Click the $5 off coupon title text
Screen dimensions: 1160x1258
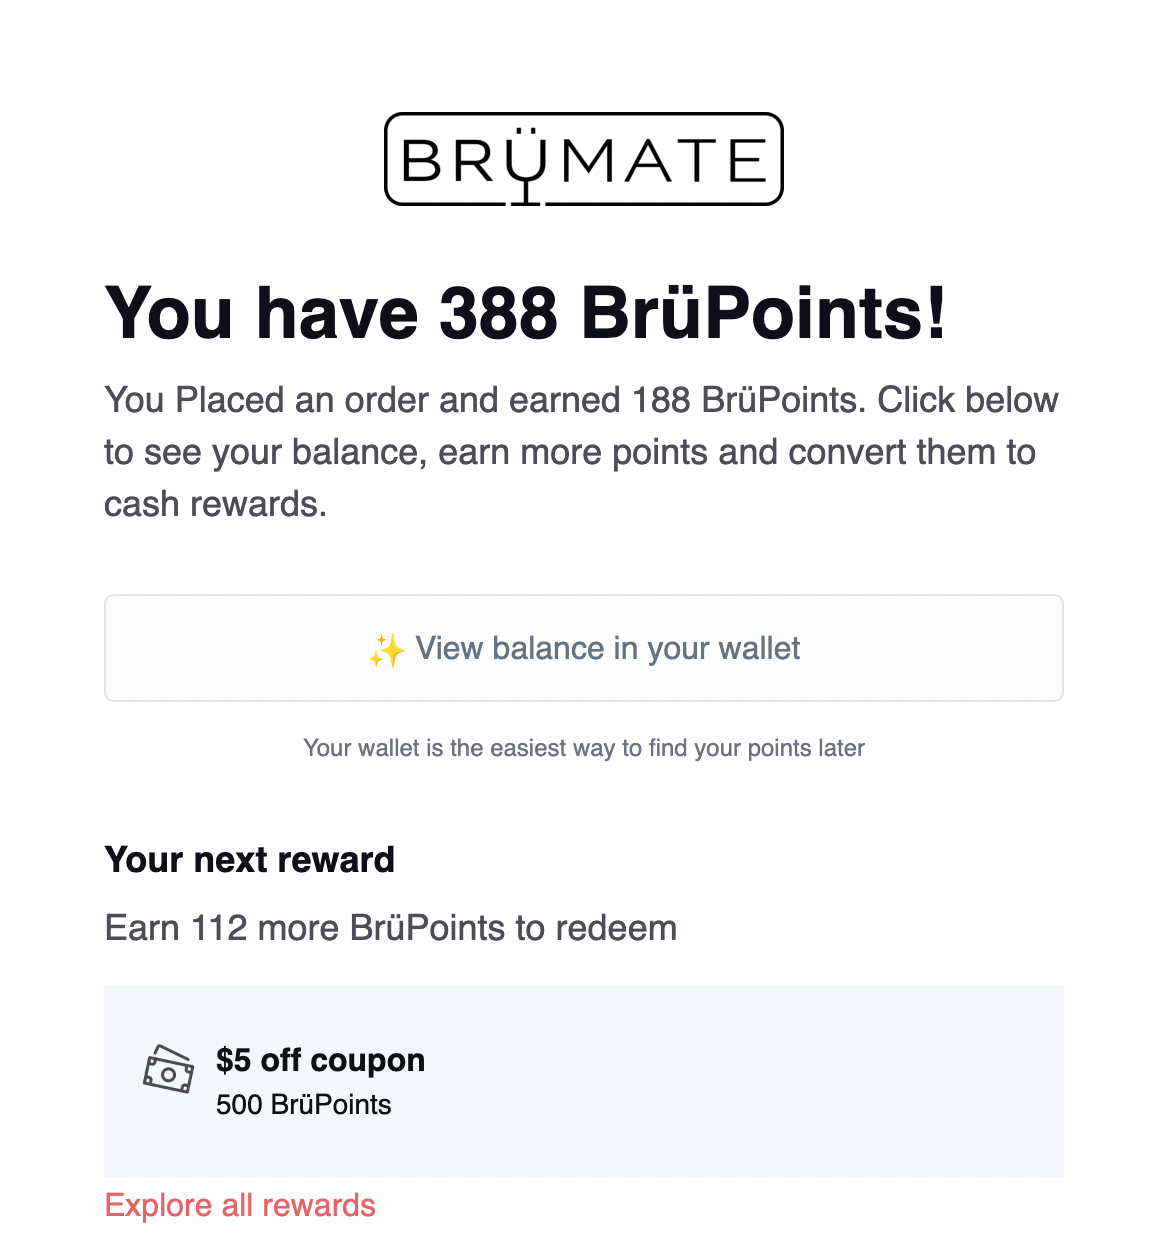(x=321, y=1060)
